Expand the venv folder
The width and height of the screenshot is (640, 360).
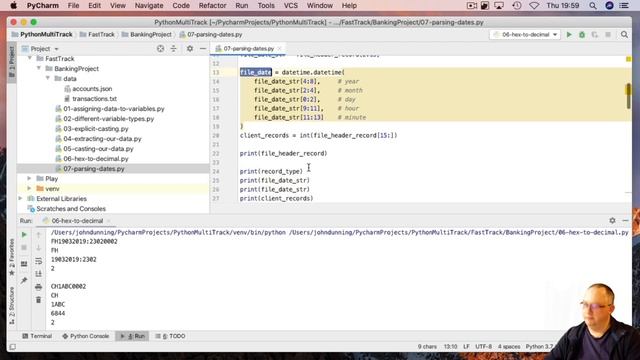(x=29, y=189)
